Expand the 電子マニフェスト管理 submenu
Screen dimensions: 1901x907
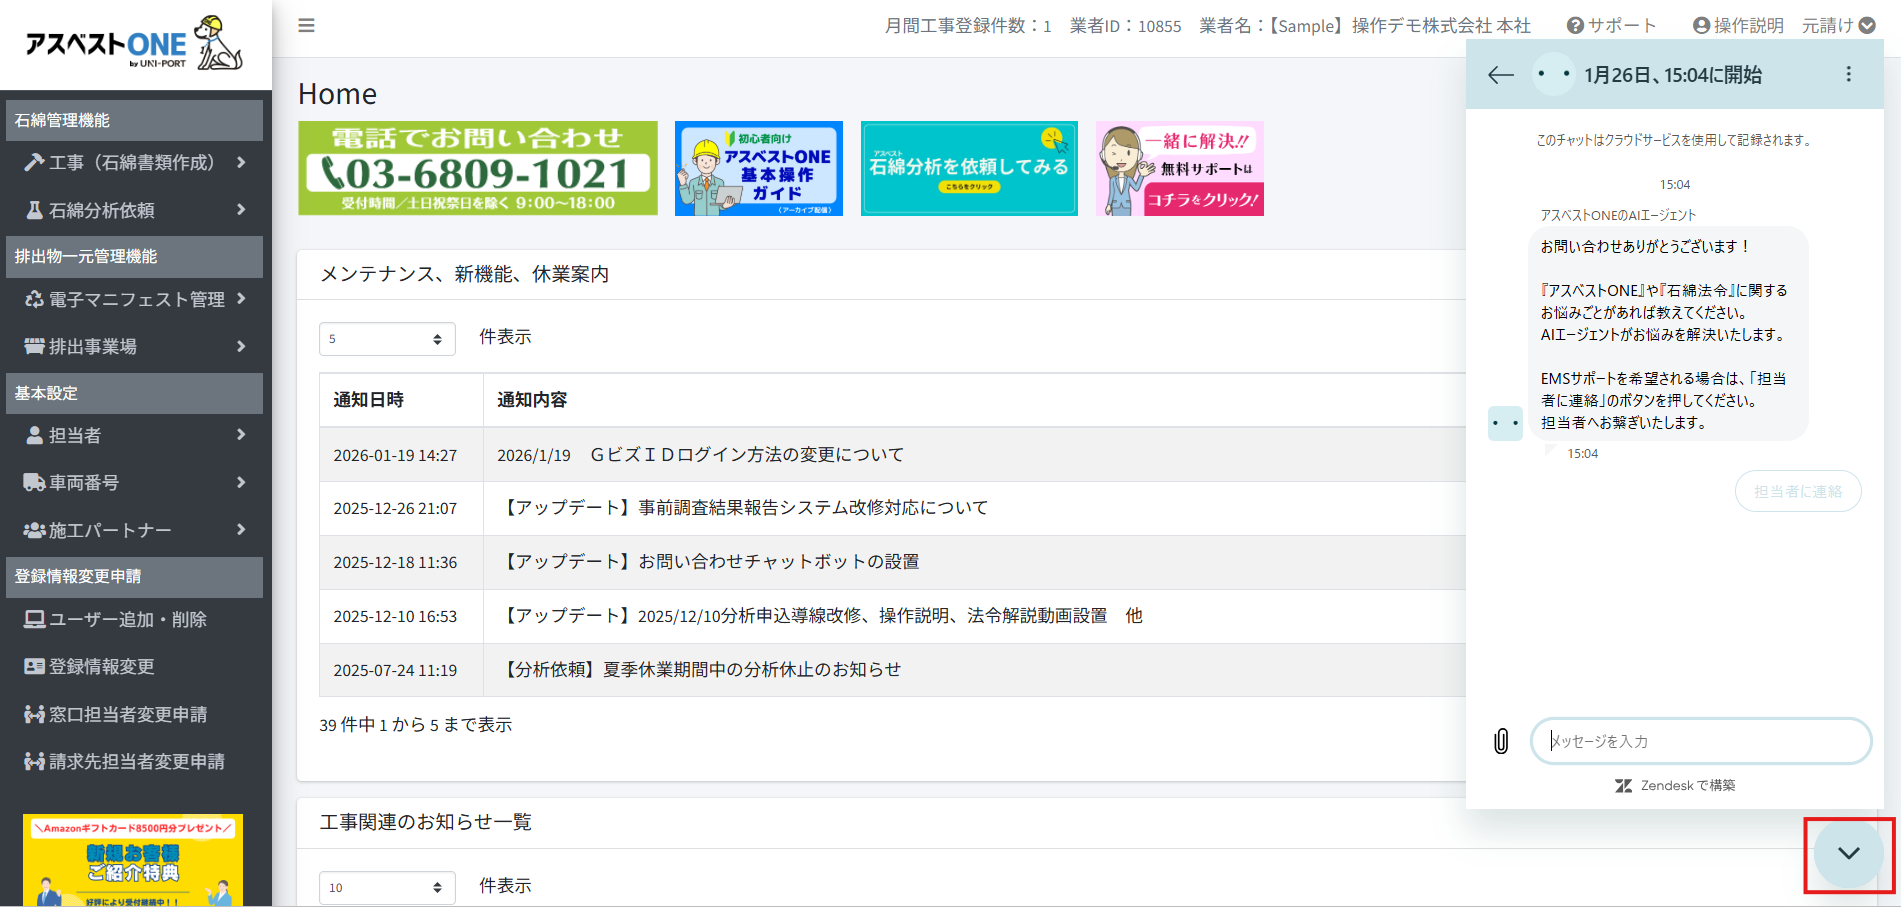(134, 299)
